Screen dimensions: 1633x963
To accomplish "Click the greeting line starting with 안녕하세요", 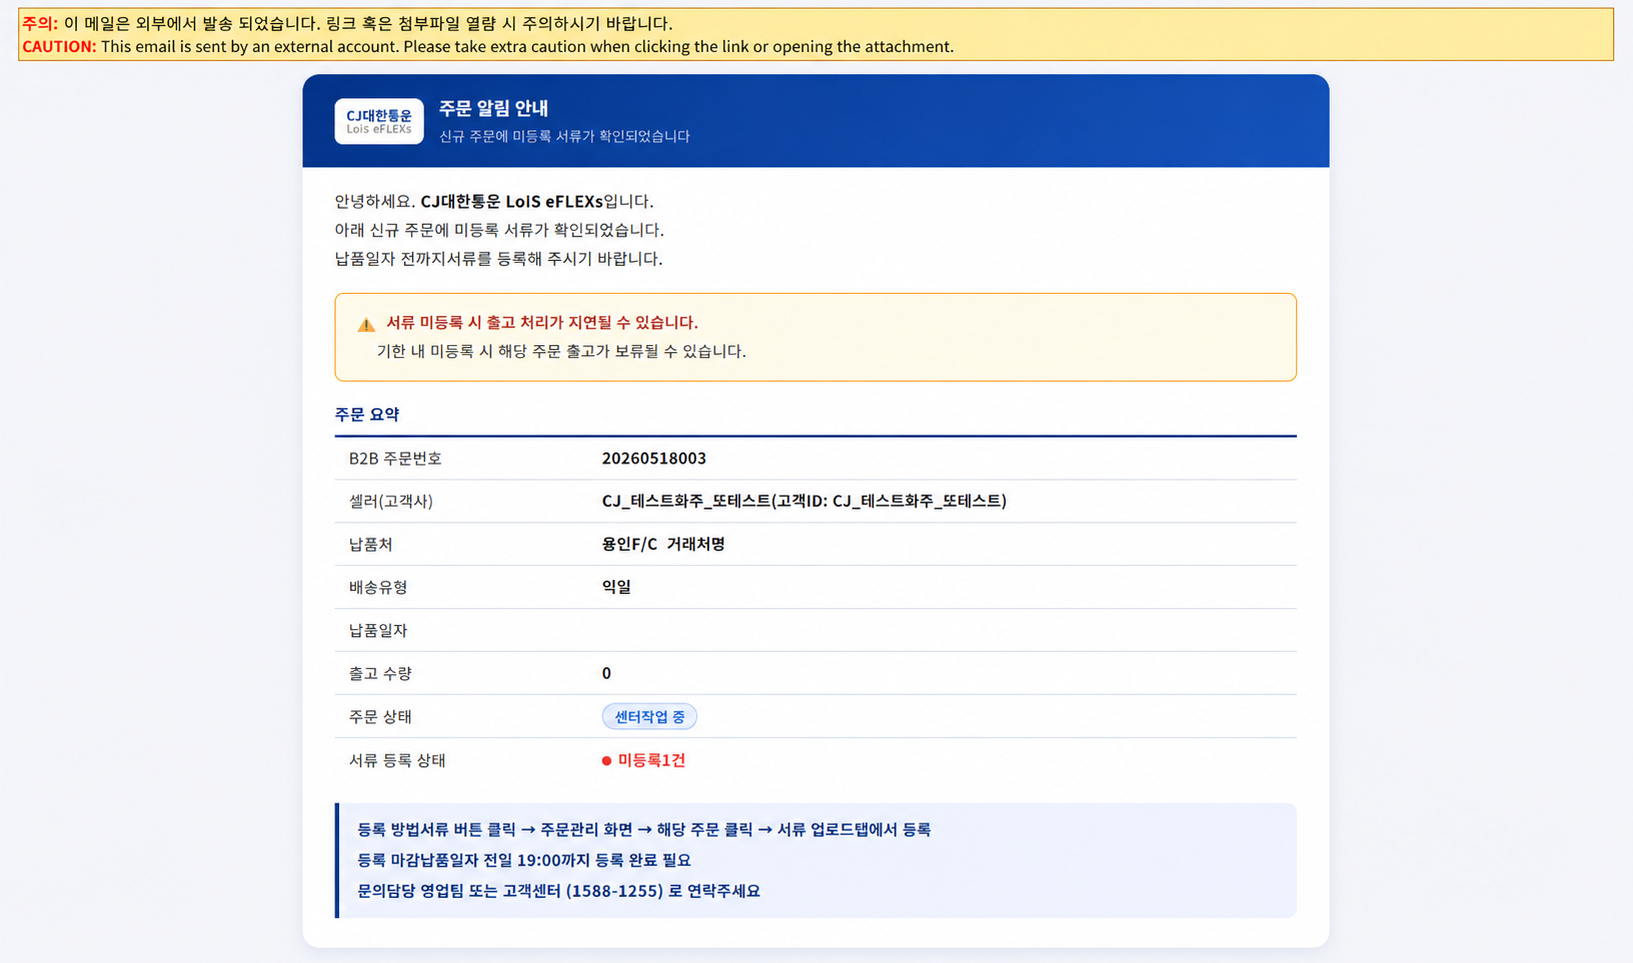I will [x=493, y=201].
